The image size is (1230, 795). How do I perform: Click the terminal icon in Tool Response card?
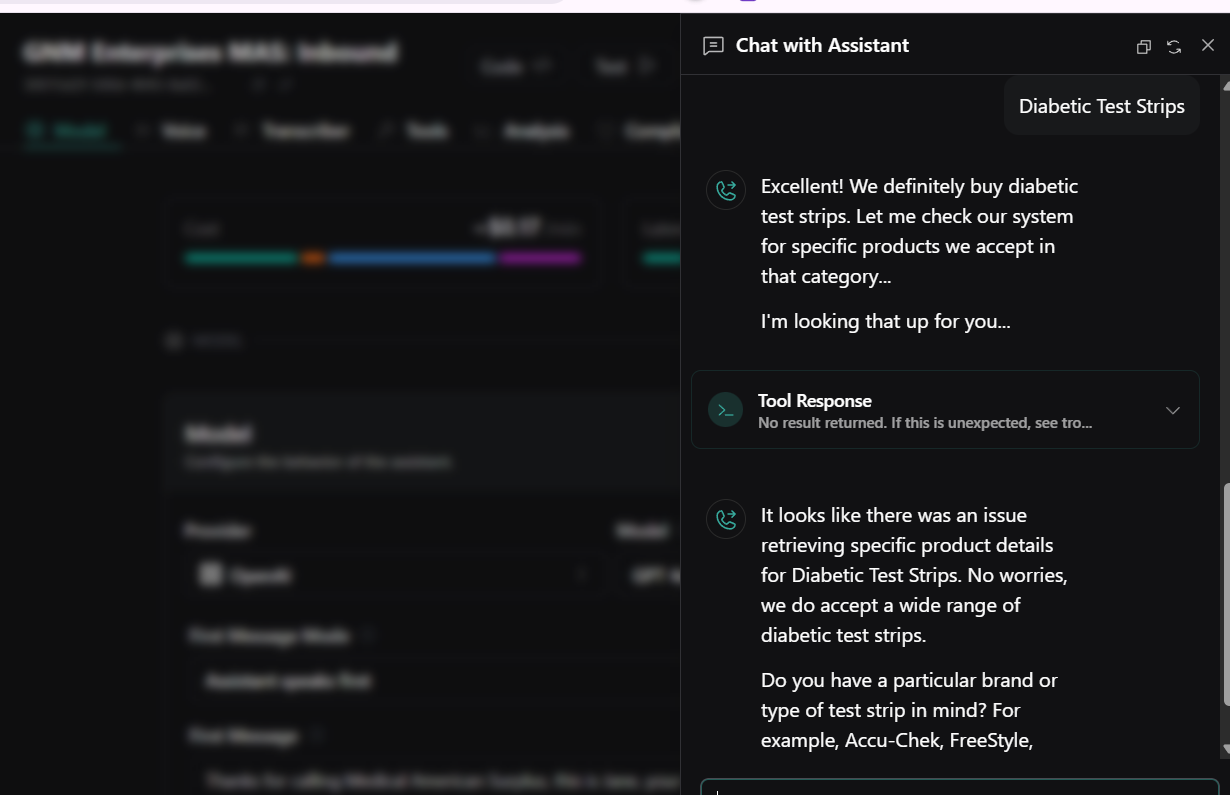726,410
